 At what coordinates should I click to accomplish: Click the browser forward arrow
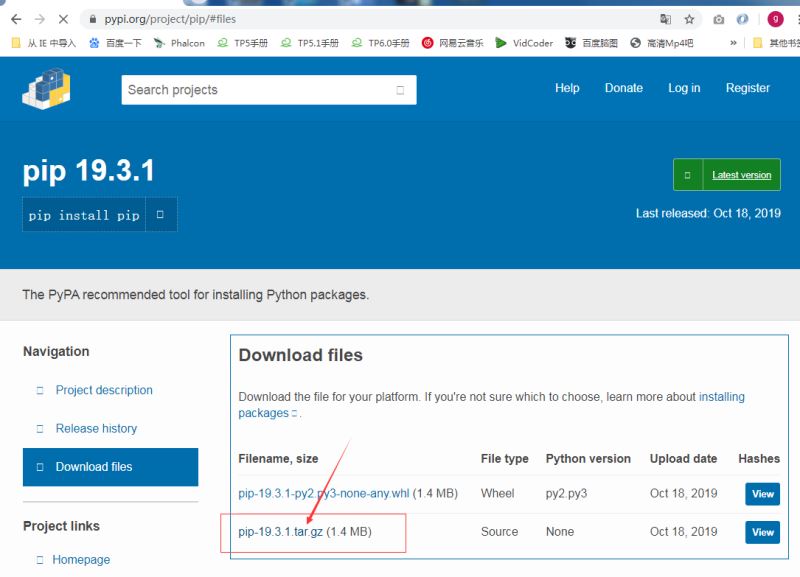click(x=39, y=19)
